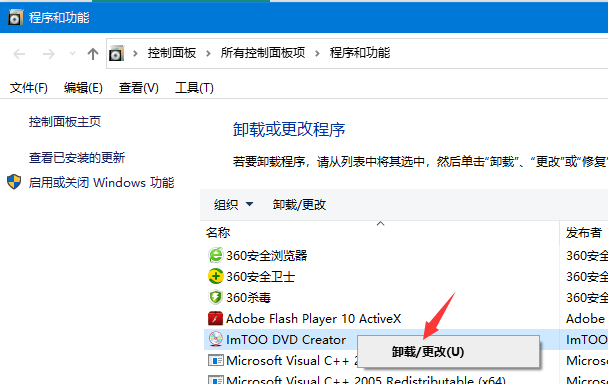Viewport: 608px width, 384px height.
Task: Open 启用或关闭 Windows 功能 link
Action: tap(102, 182)
